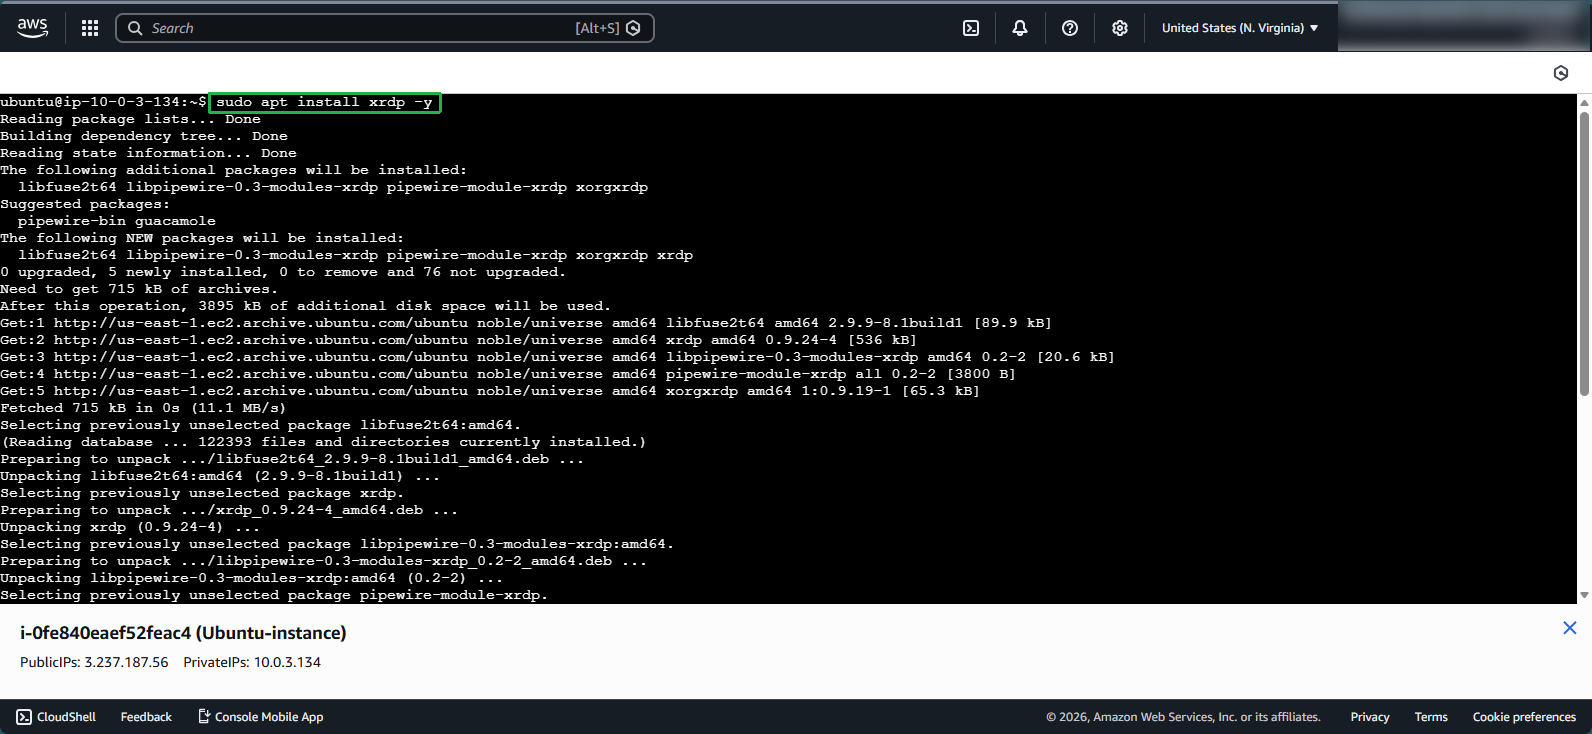
Task: Click the 'sudo apt install xrdp -y' command
Action: (x=325, y=102)
